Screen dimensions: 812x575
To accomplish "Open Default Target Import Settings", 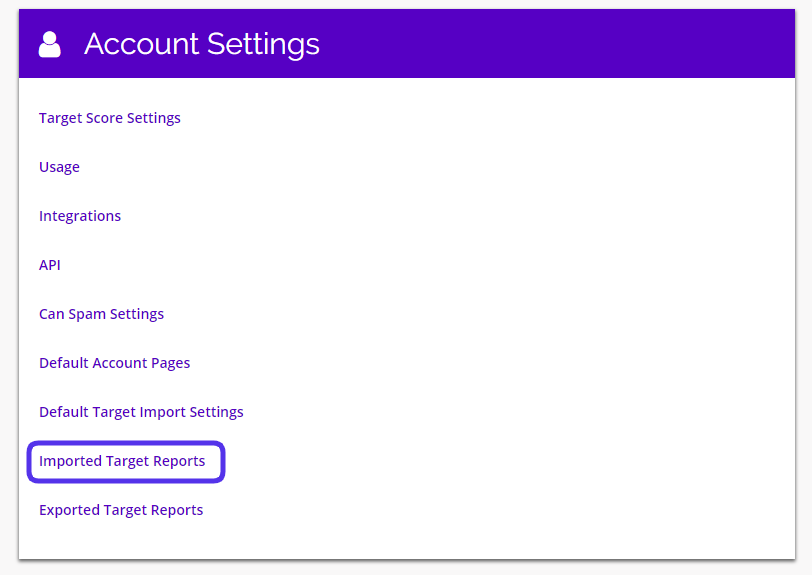I will point(141,412).
